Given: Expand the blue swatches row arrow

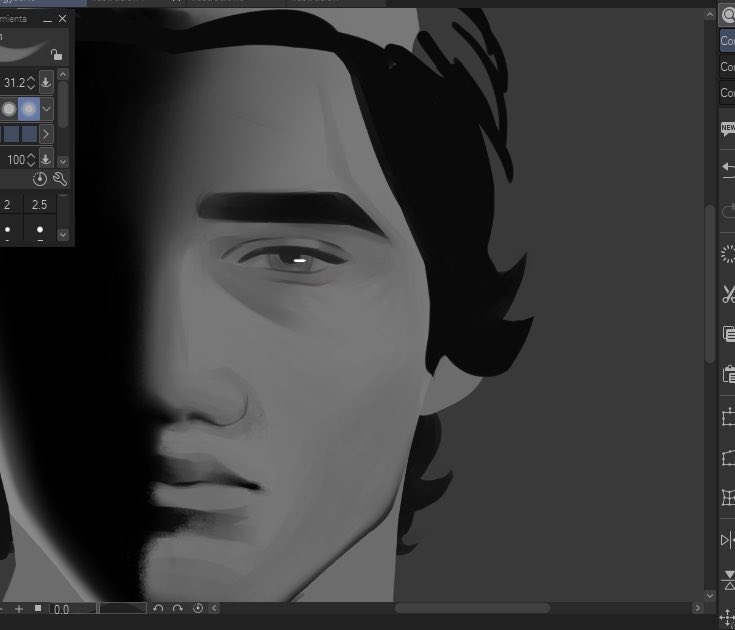Looking at the screenshot, I should [x=46, y=135].
